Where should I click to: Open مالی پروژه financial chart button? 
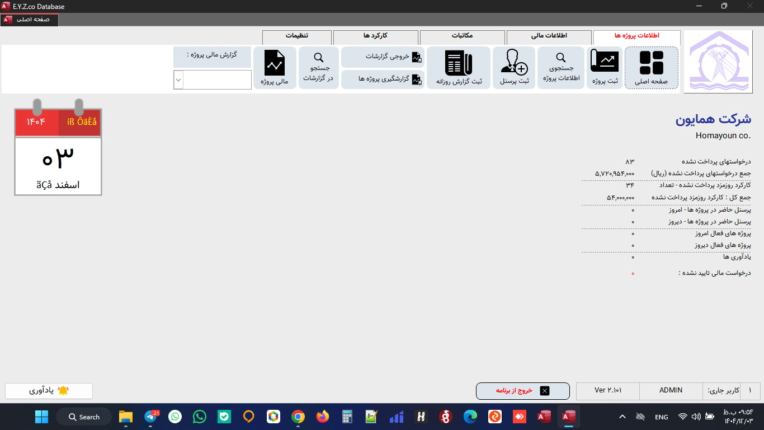[275, 68]
